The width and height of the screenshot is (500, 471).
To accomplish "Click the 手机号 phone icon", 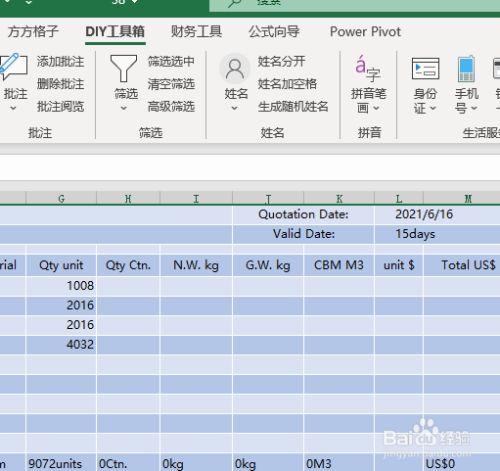I will coord(466,69).
